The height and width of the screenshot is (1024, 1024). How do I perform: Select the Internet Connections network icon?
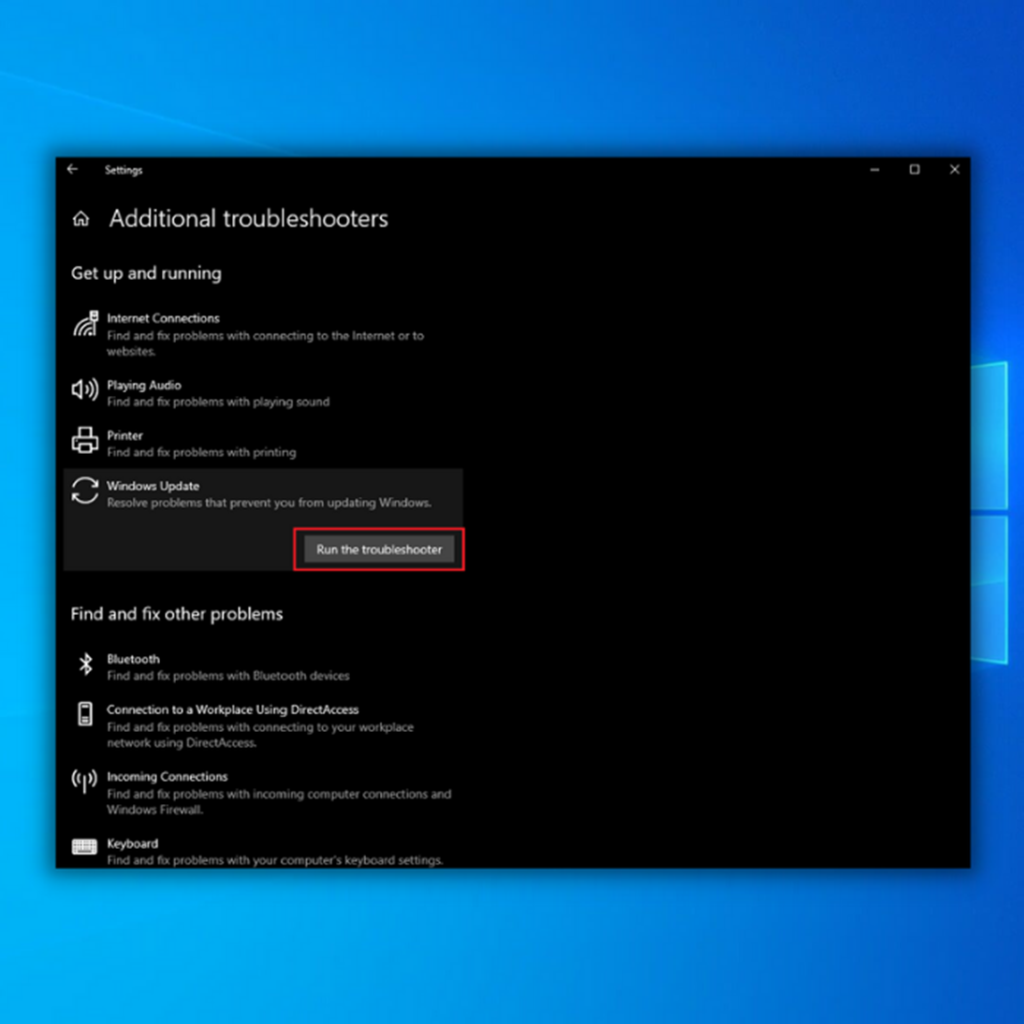(x=86, y=324)
